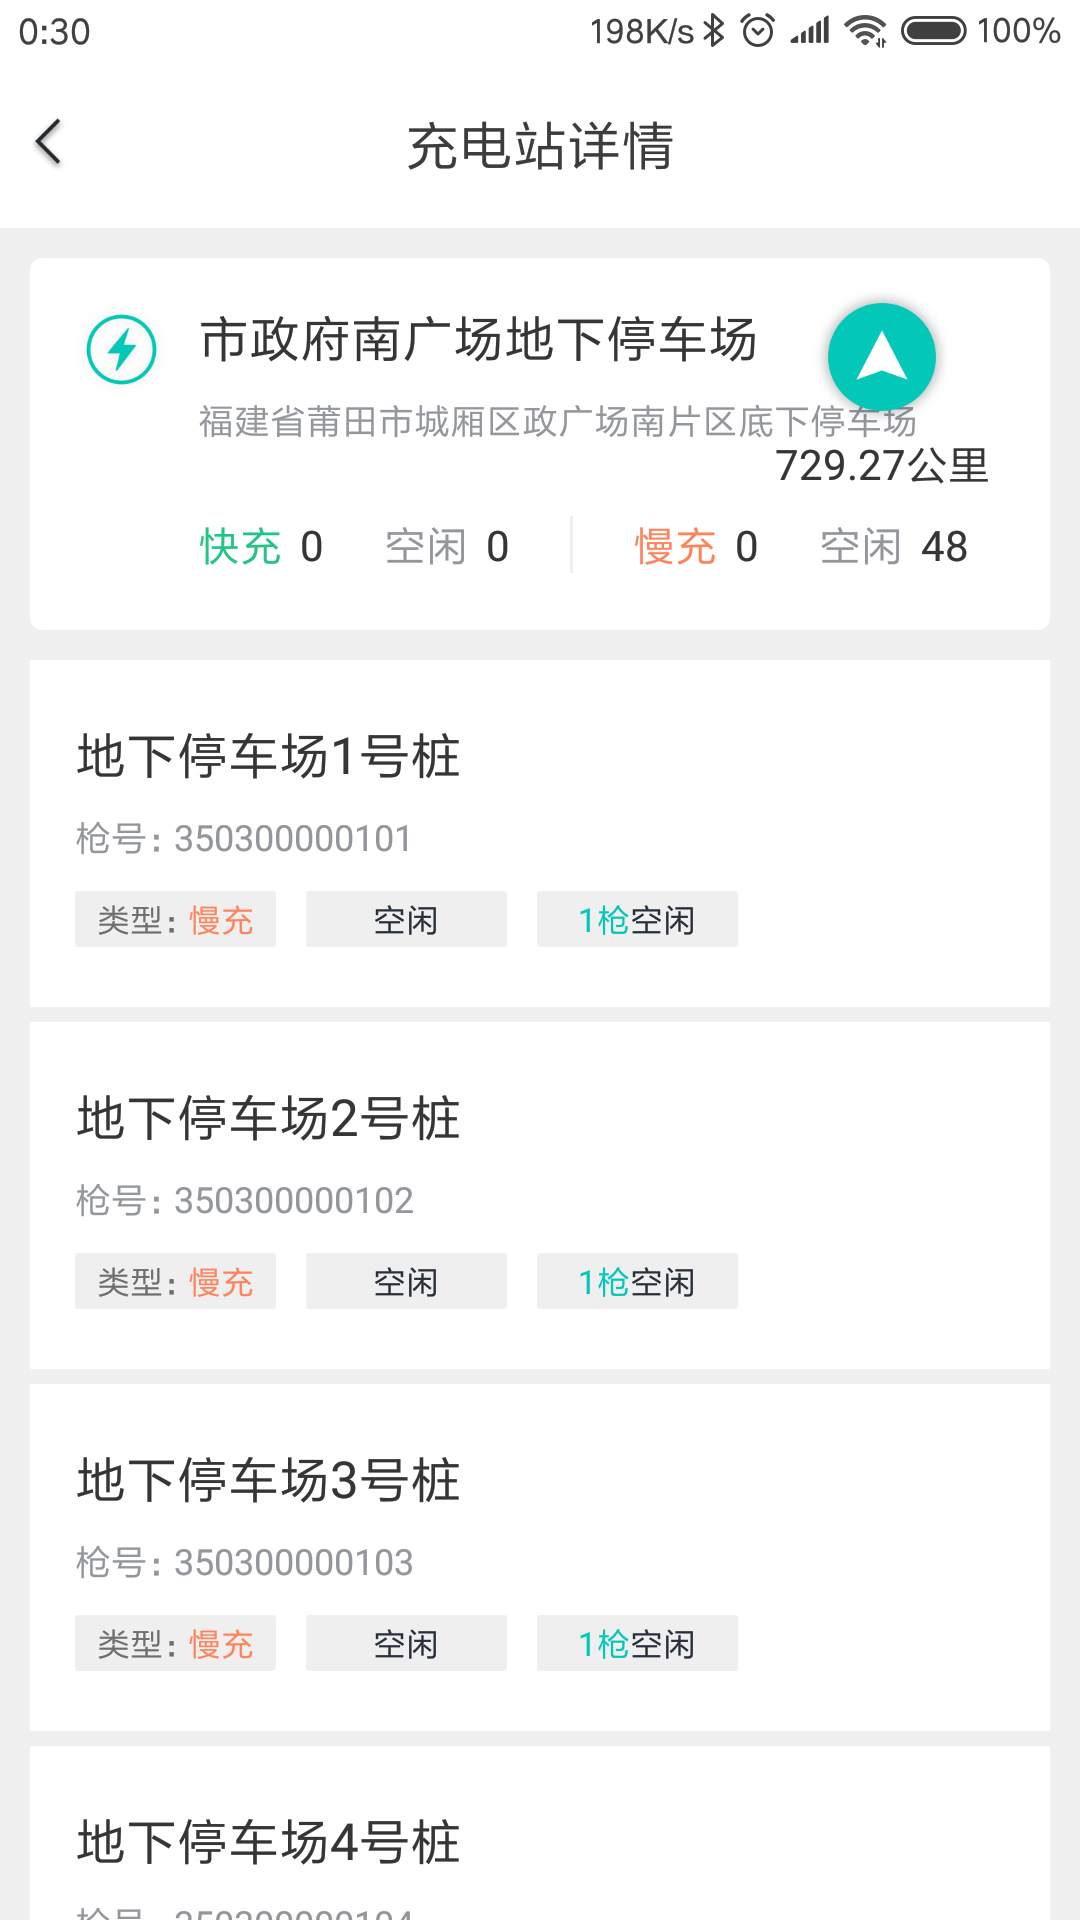Tap 空闲 status tag on pile 3
Viewport: 1080px width, 1920px height.
click(406, 1643)
